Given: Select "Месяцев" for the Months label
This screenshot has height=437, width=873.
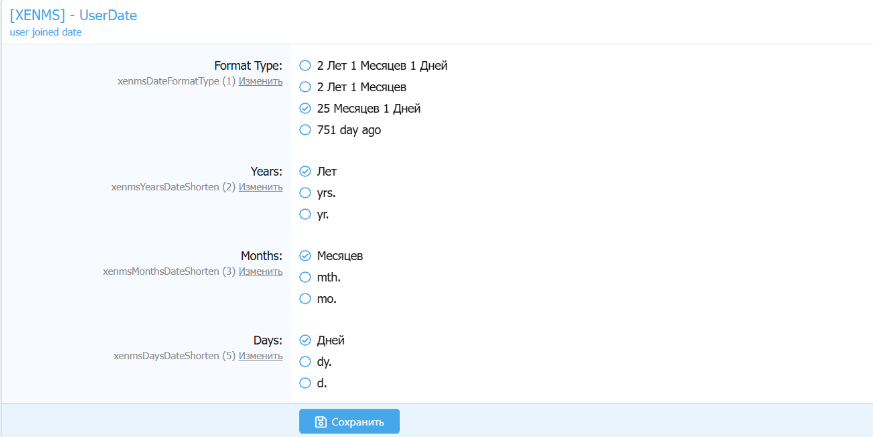Looking at the screenshot, I should [x=306, y=256].
